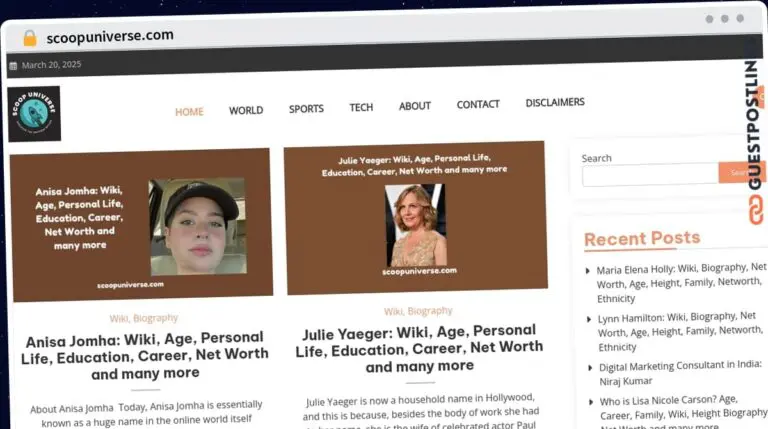
Task: Select the TECH navigation item
Action: click(x=361, y=107)
